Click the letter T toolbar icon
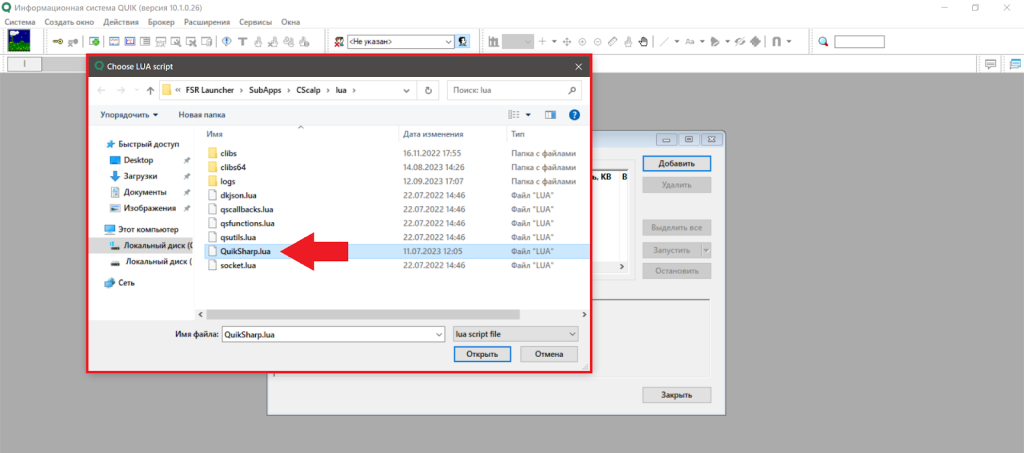This screenshot has width=1024, height=453. pyautogui.click(x=242, y=41)
